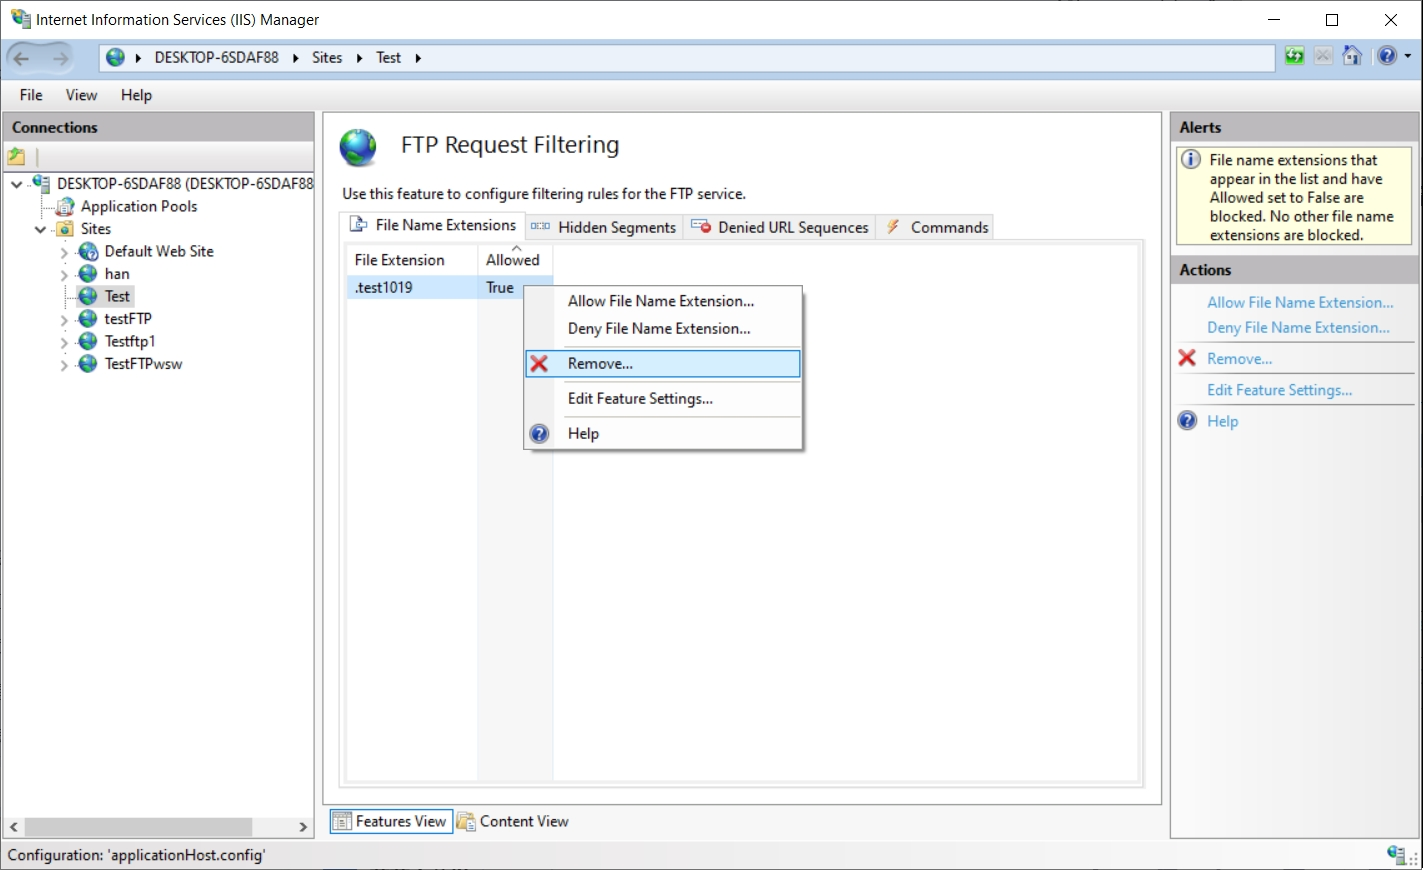This screenshot has height=870, width=1423.
Task: Choose Deny File Name Extension in context menu
Action: point(662,328)
